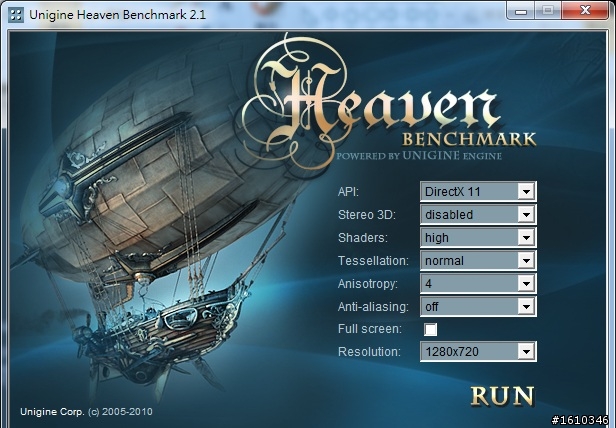The width and height of the screenshot is (616, 428).
Task: Click the "Unigine Corp. (c) 2005-2010" text
Action: [86, 411]
